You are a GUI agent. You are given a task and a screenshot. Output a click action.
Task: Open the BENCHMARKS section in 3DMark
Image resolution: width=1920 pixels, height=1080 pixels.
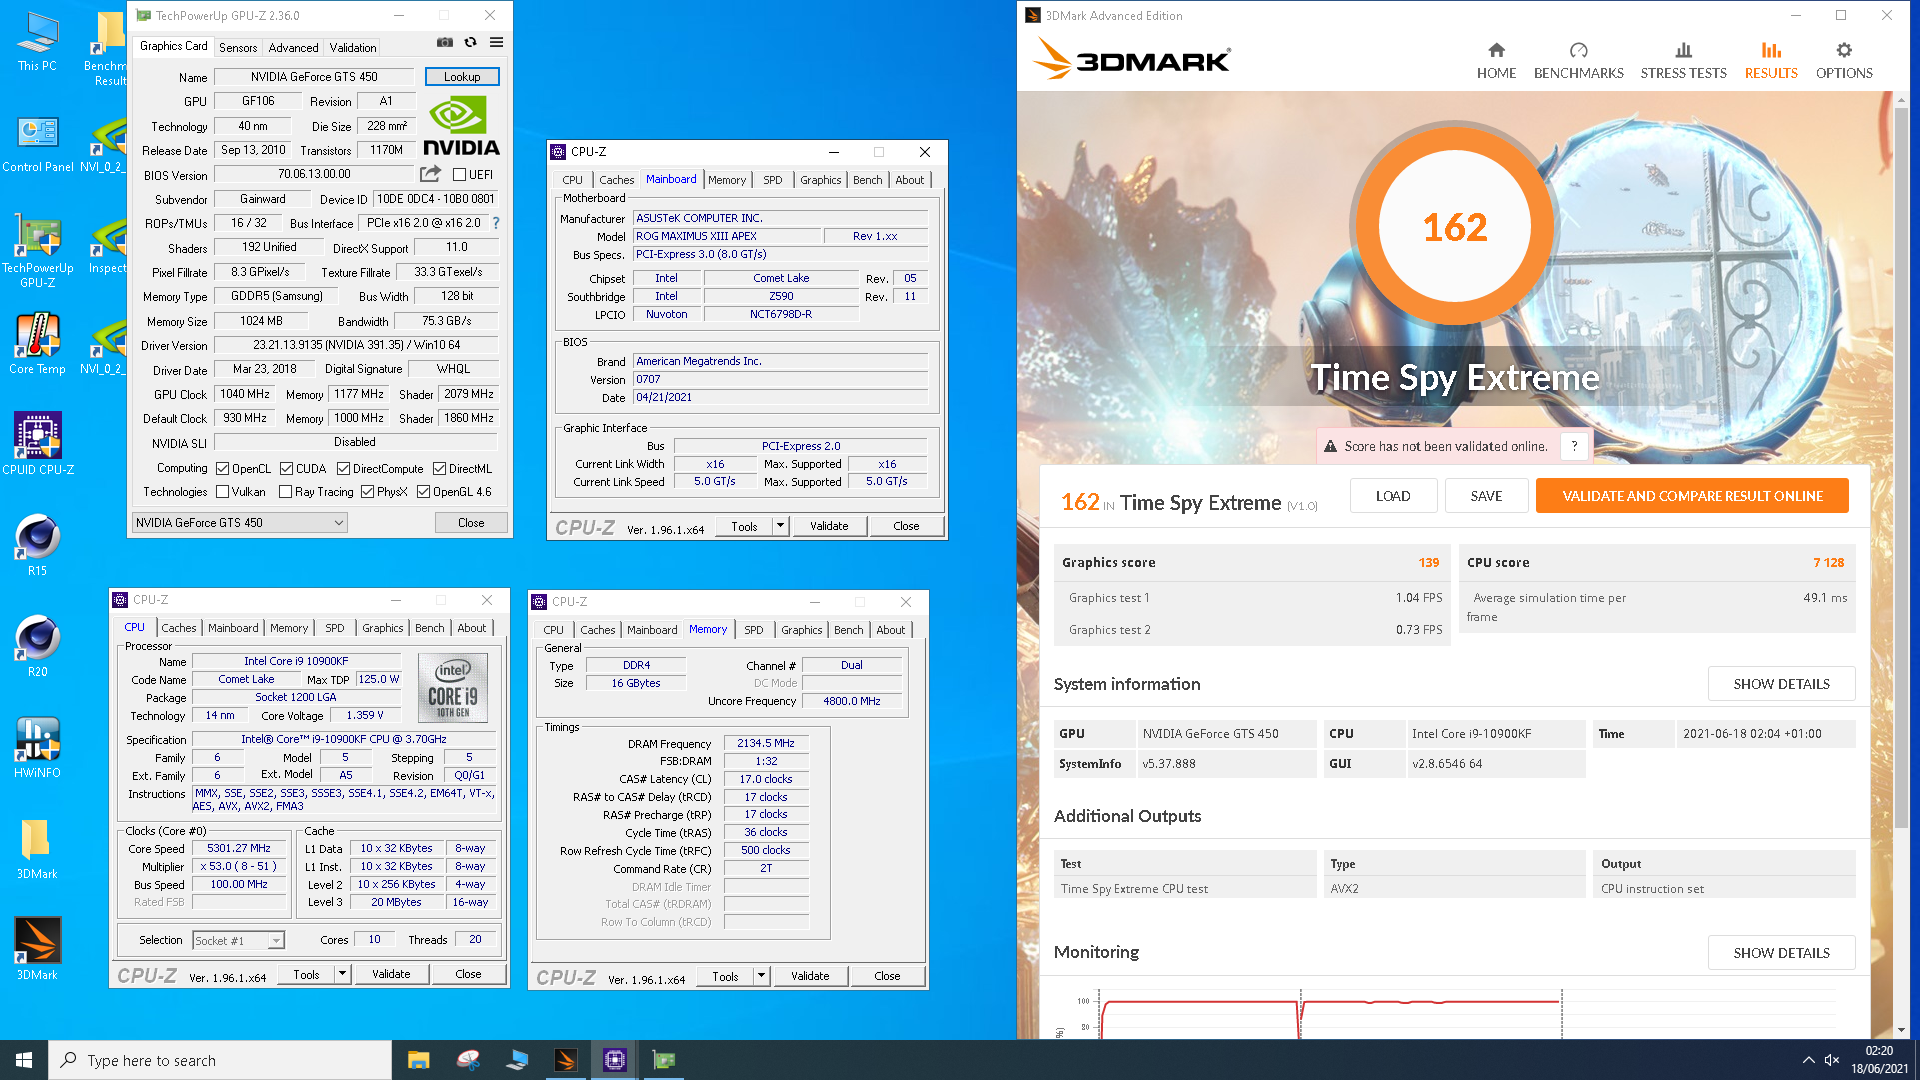coord(1578,60)
